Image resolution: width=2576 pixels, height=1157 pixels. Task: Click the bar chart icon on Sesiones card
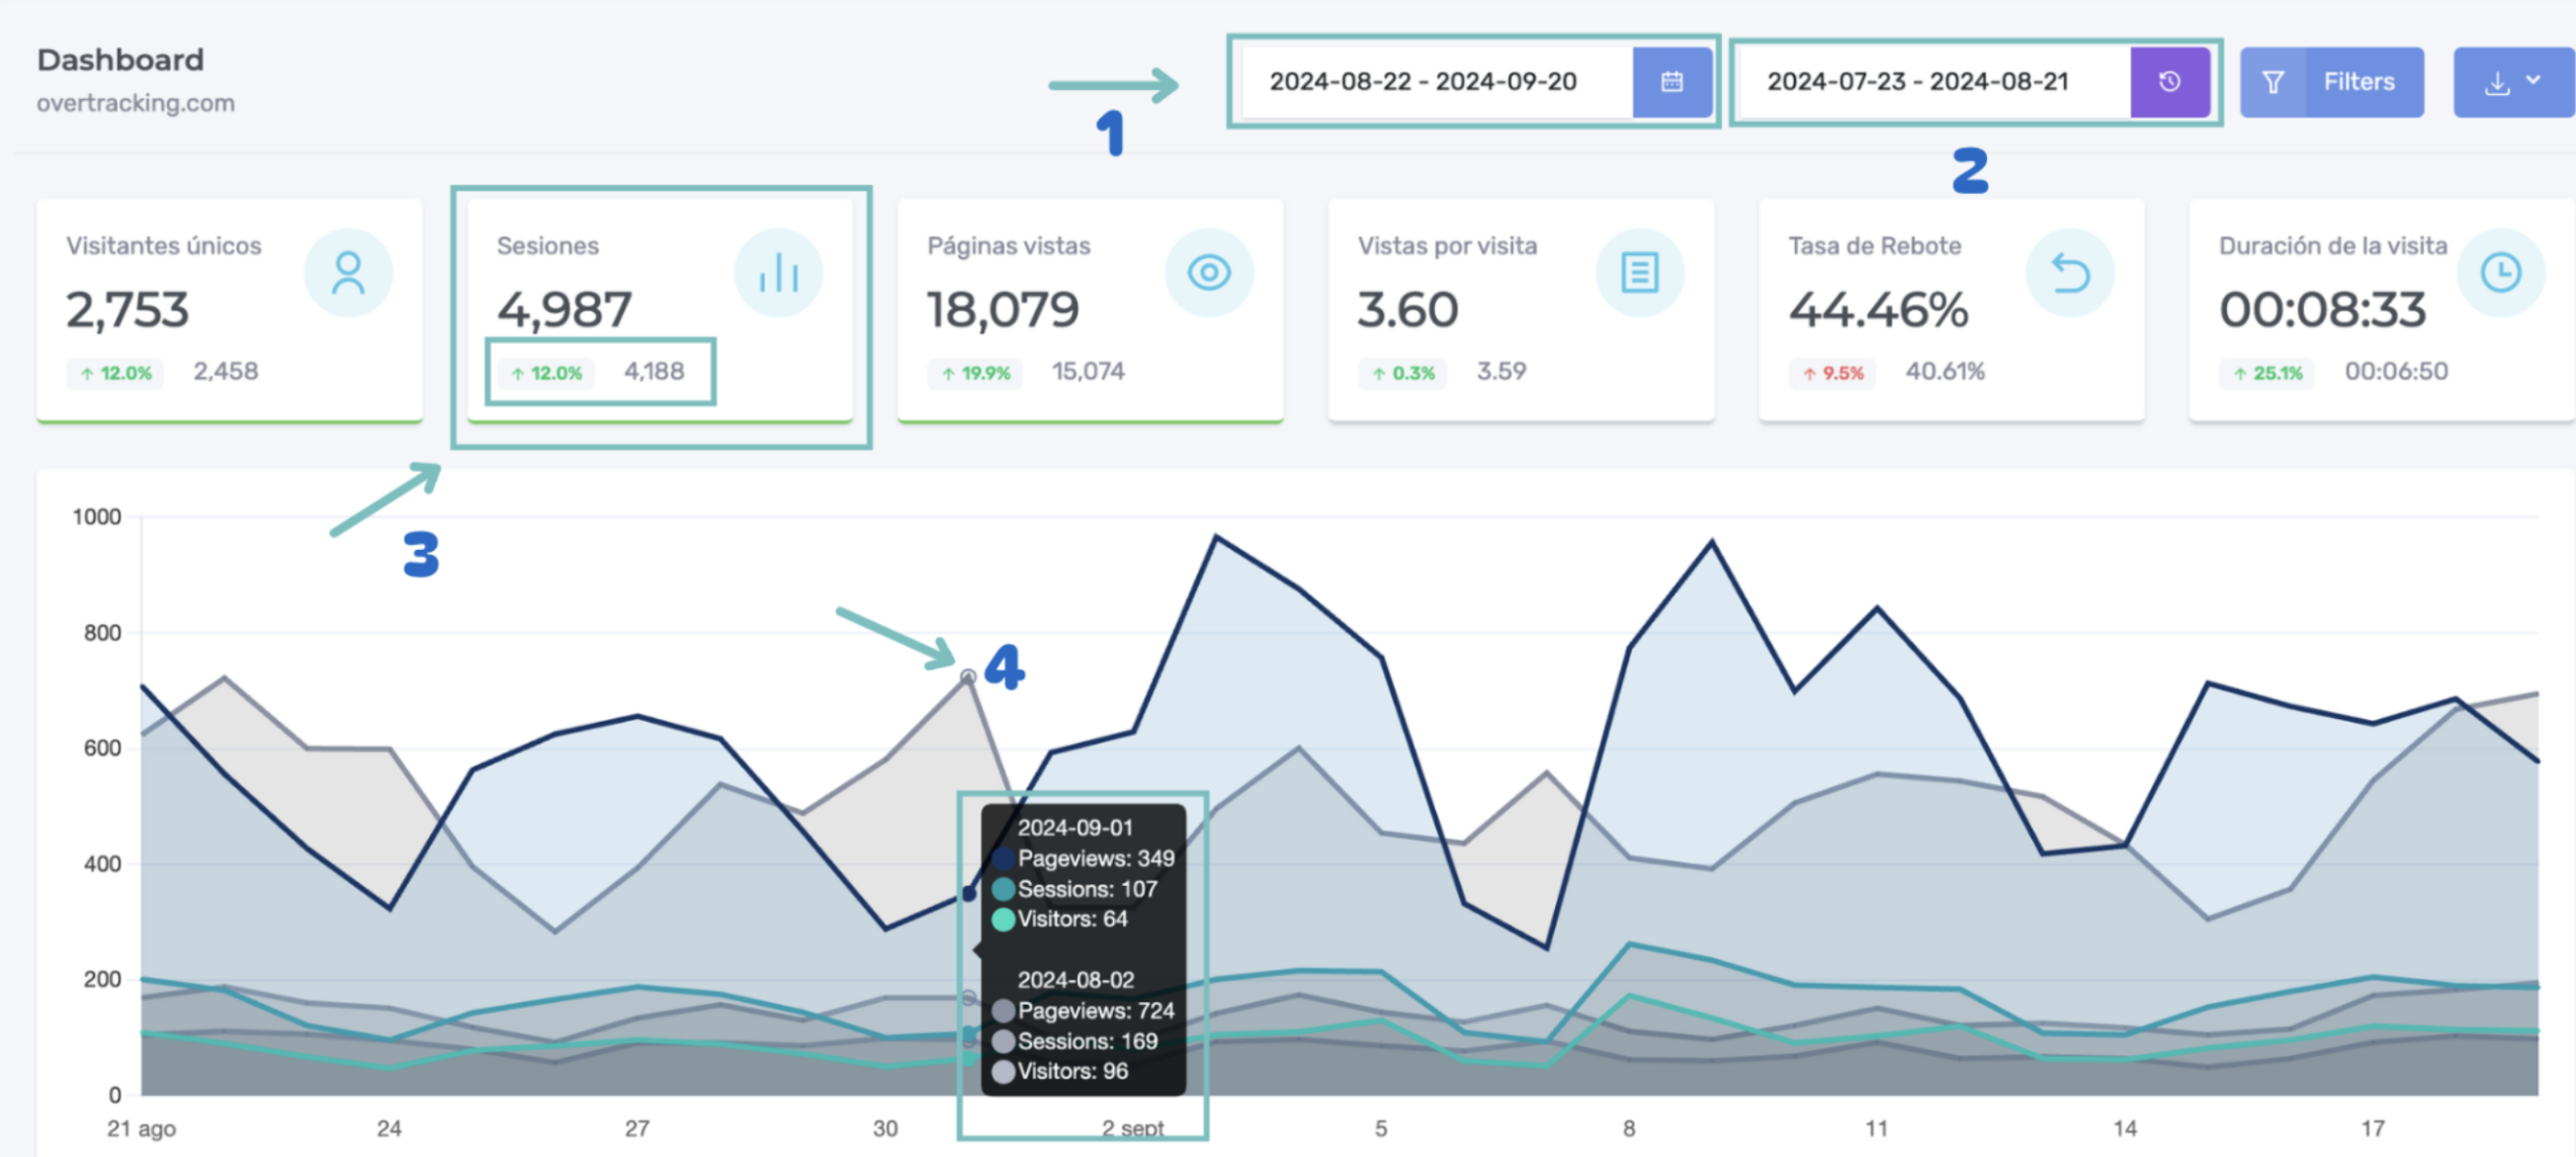click(778, 273)
